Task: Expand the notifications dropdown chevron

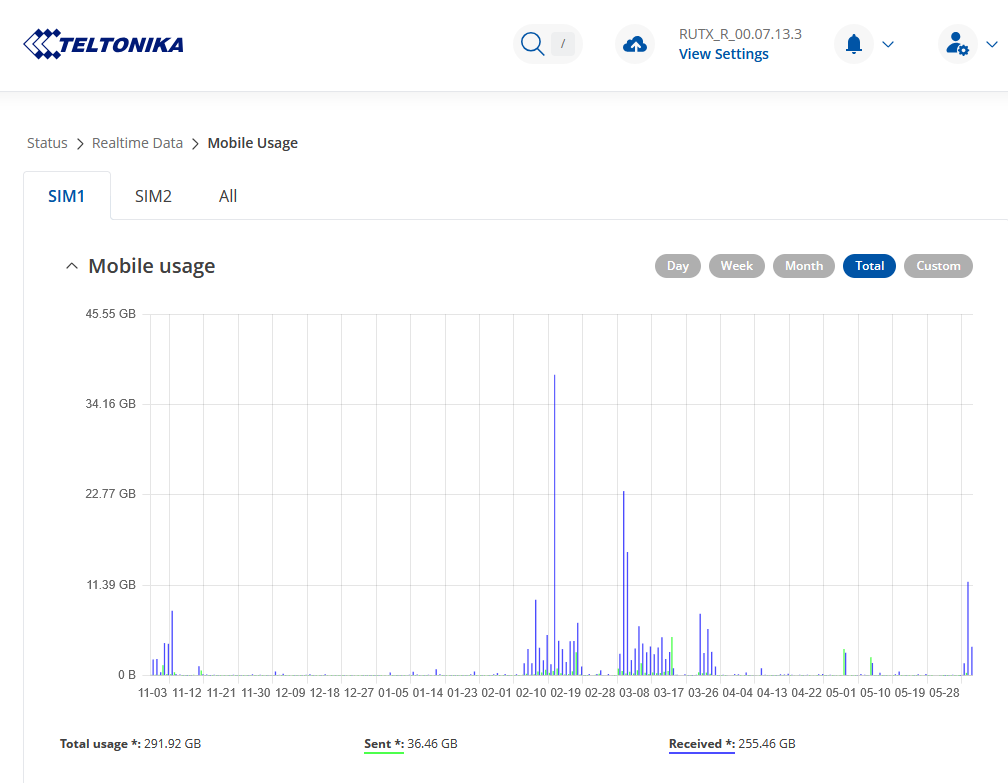Action: pyautogui.click(x=888, y=44)
